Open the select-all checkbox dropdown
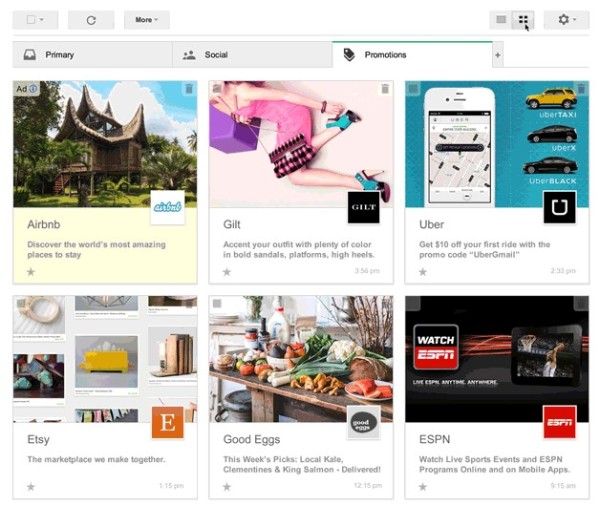Screen dimensions: 600x506 click(35, 20)
